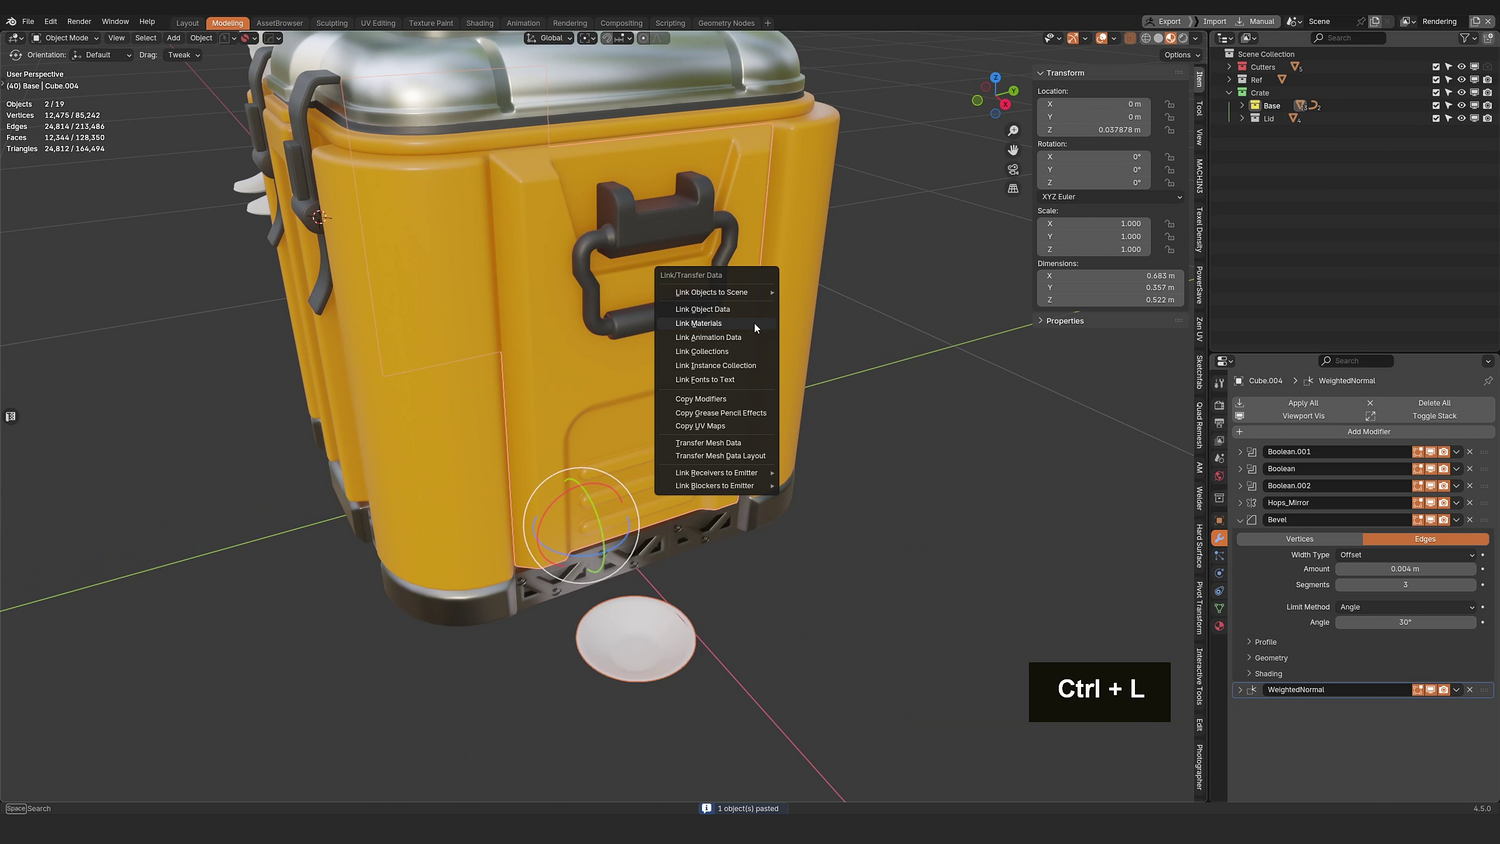1500x844 pixels.
Task: Click the Apply All modifiers button
Action: tap(1303, 403)
